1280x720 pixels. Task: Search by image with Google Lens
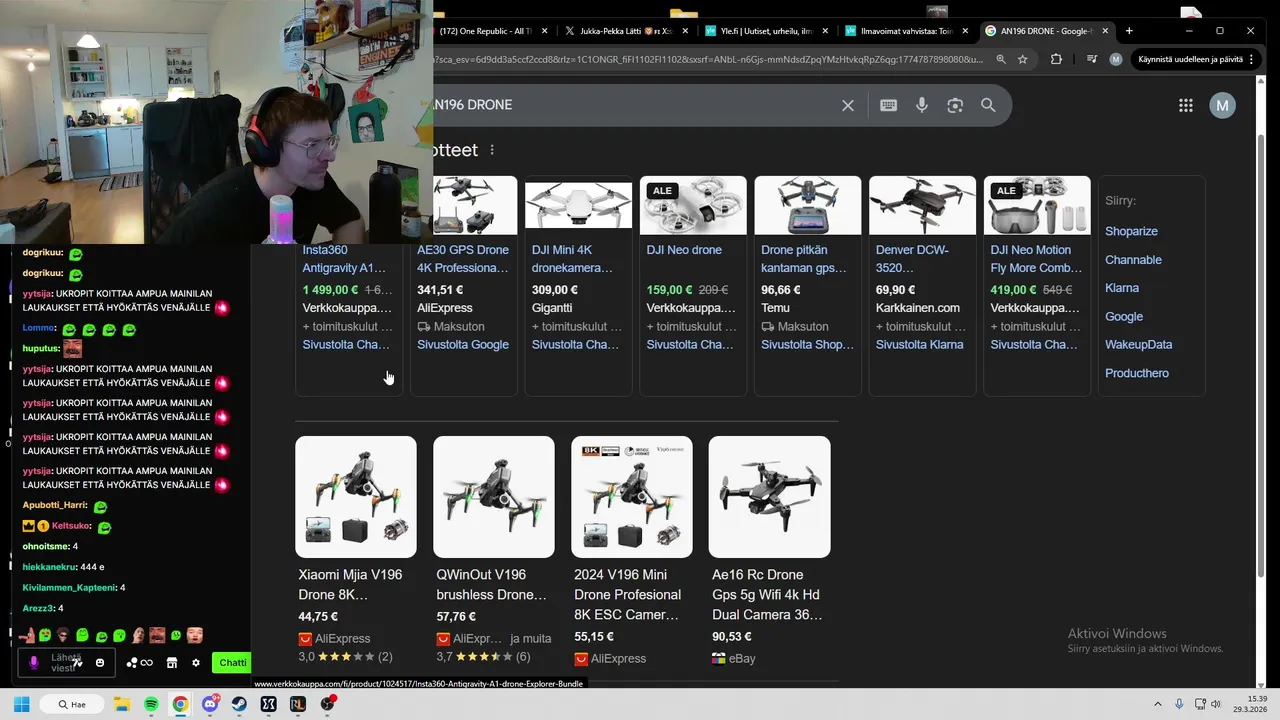(x=955, y=105)
